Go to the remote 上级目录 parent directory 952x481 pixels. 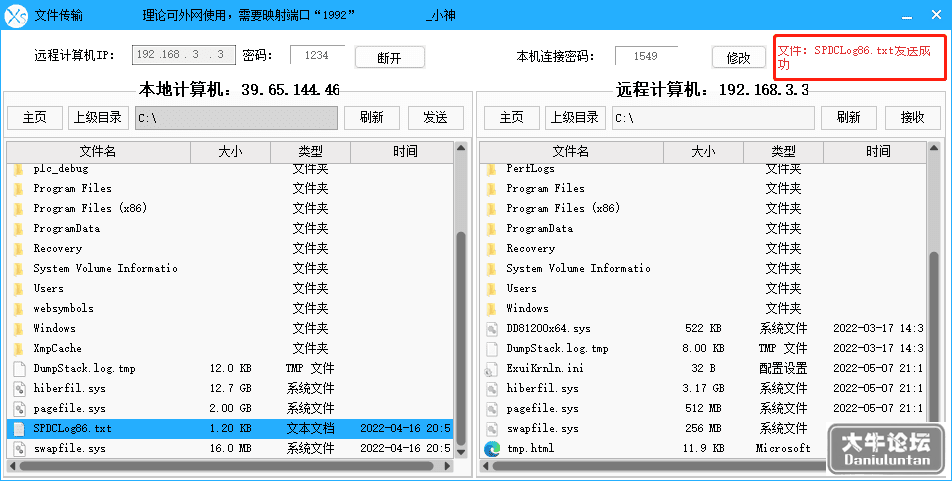pos(574,117)
